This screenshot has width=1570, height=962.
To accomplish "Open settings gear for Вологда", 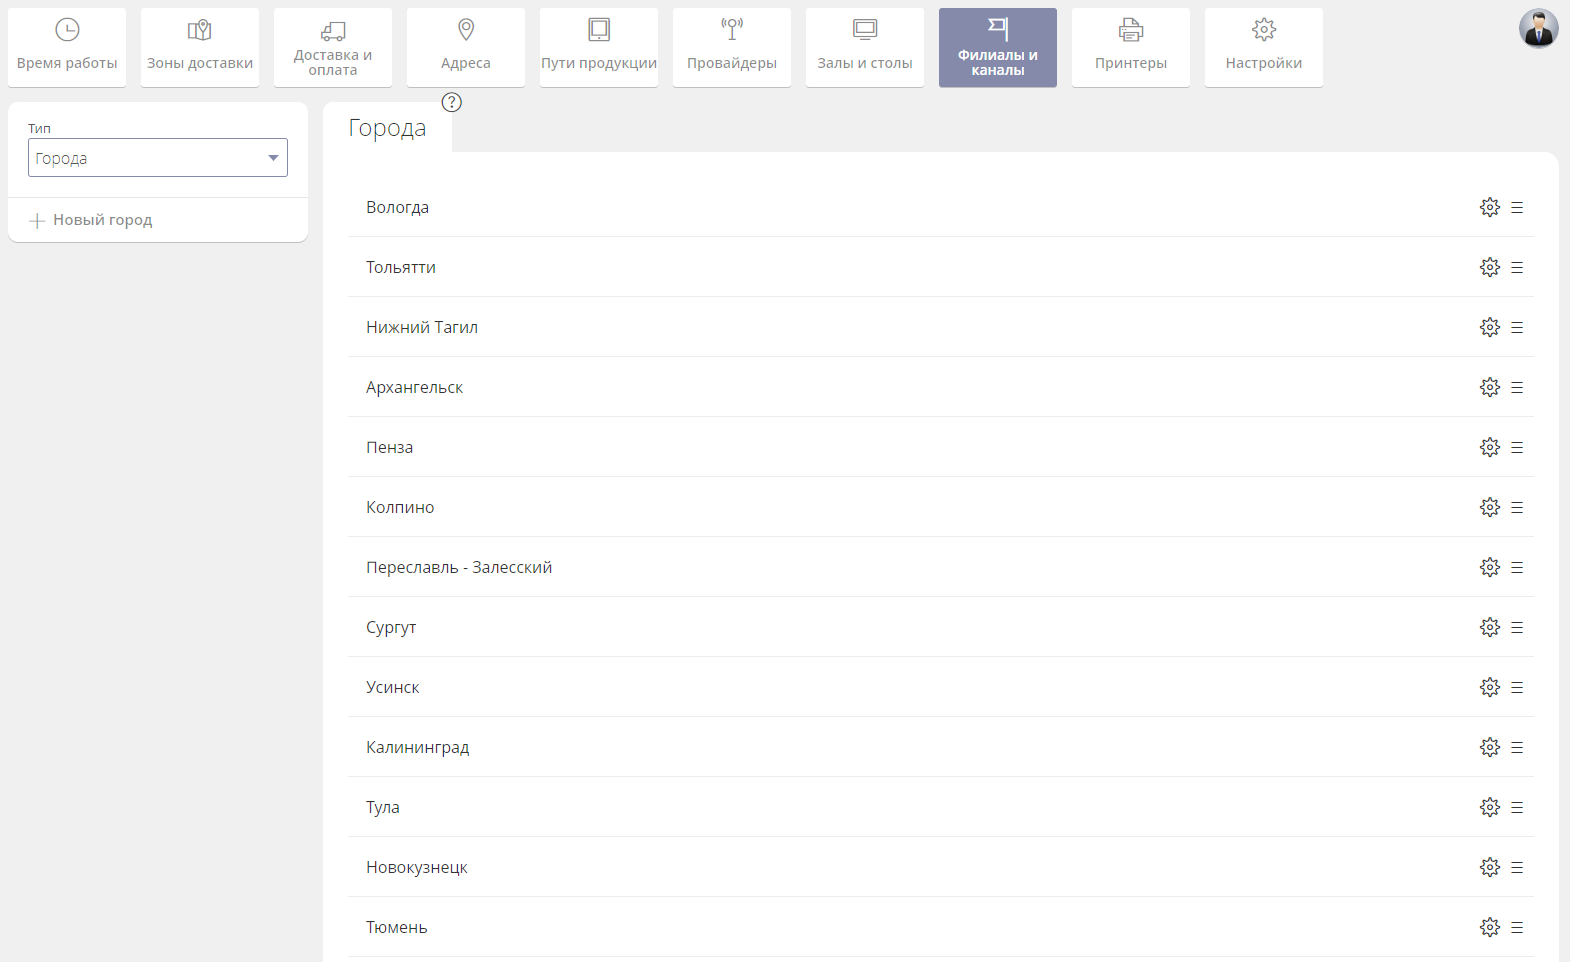I will point(1489,207).
